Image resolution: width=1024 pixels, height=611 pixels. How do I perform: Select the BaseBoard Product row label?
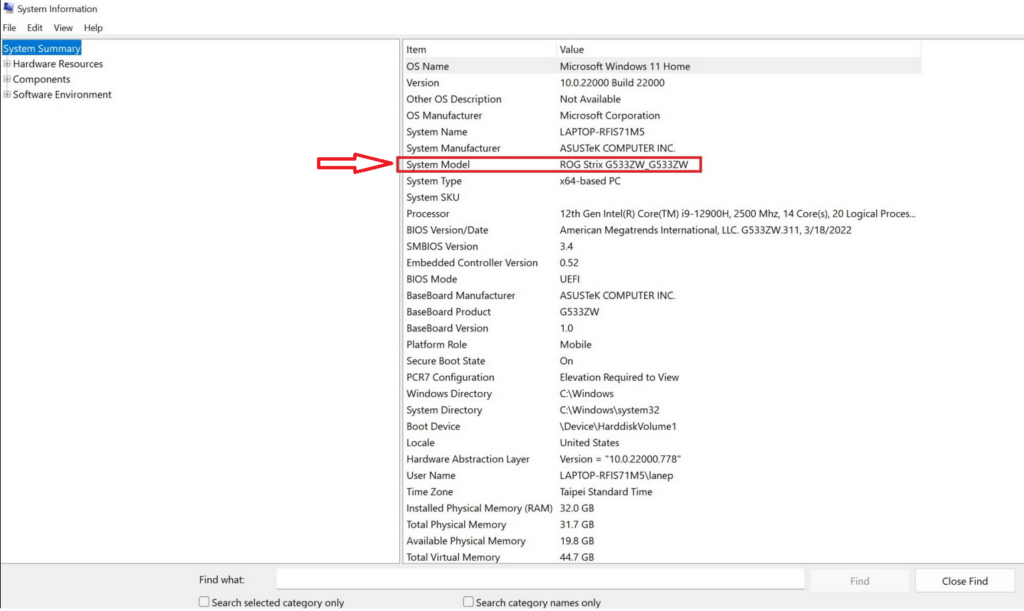[448, 311]
